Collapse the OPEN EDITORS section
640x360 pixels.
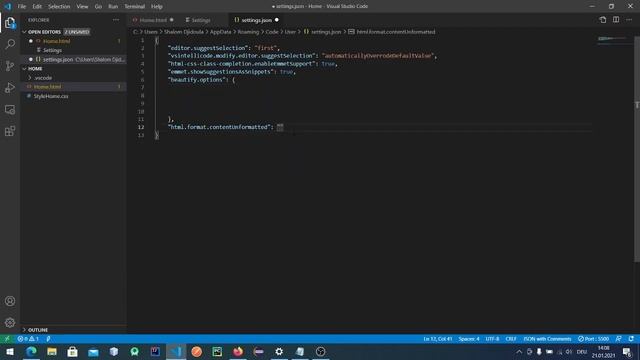(x=44, y=32)
